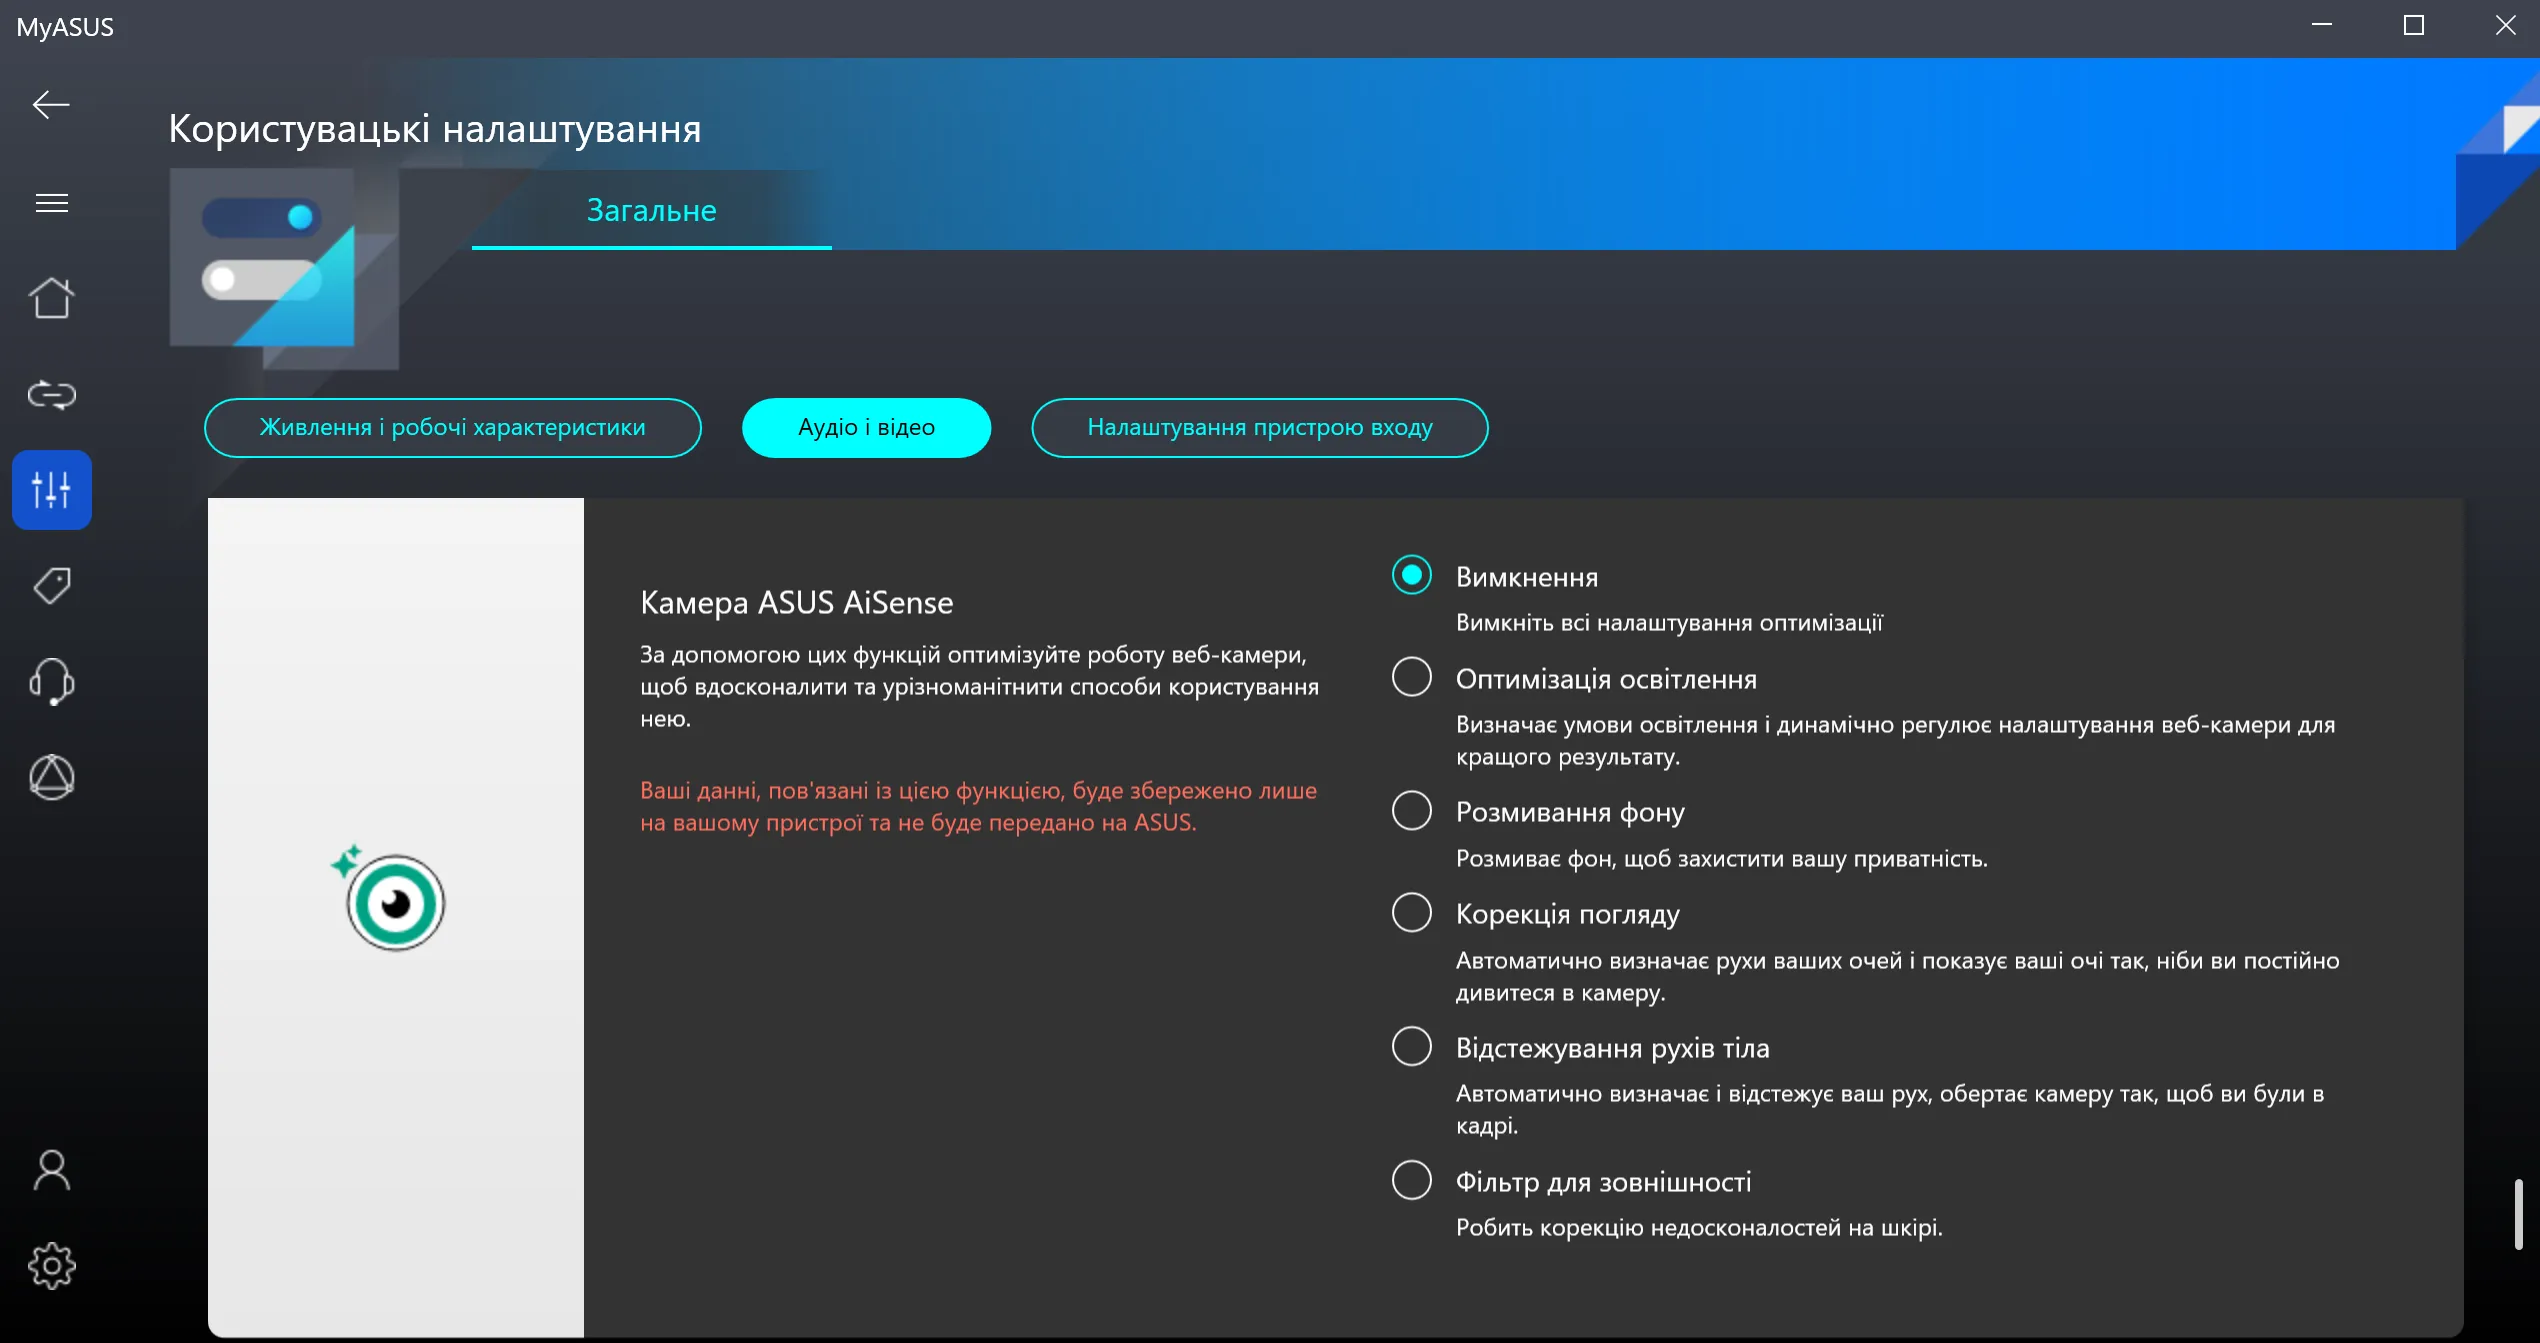Image resolution: width=2540 pixels, height=1343 pixels.
Task: Enable Фільтр для зовнішності option
Action: (1411, 1180)
